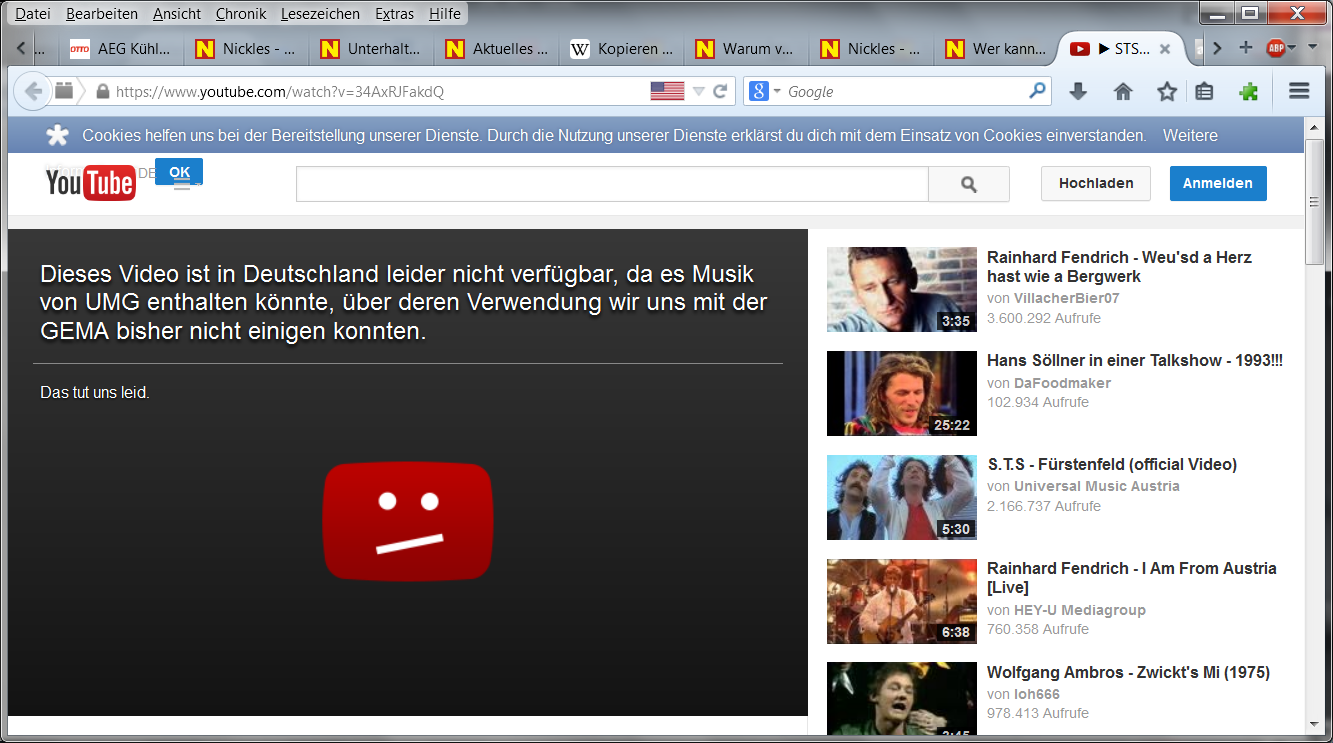Open the address bar history dropdown
Image resolution: width=1333 pixels, height=743 pixels.
coord(698,91)
